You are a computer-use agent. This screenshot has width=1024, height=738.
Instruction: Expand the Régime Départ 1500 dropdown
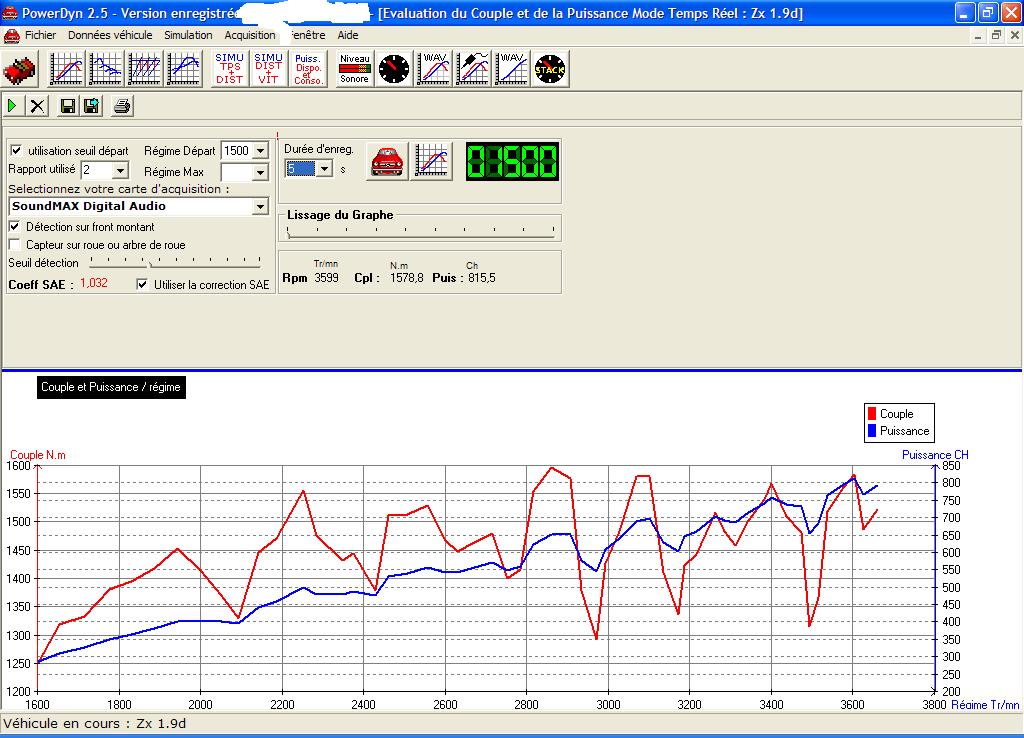click(x=261, y=151)
